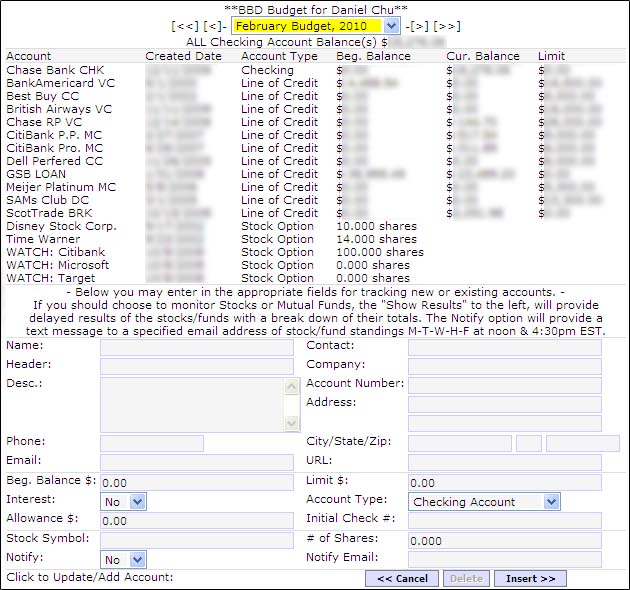The image size is (630, 590).
Task: Click the Account column header
Action: 29,56
